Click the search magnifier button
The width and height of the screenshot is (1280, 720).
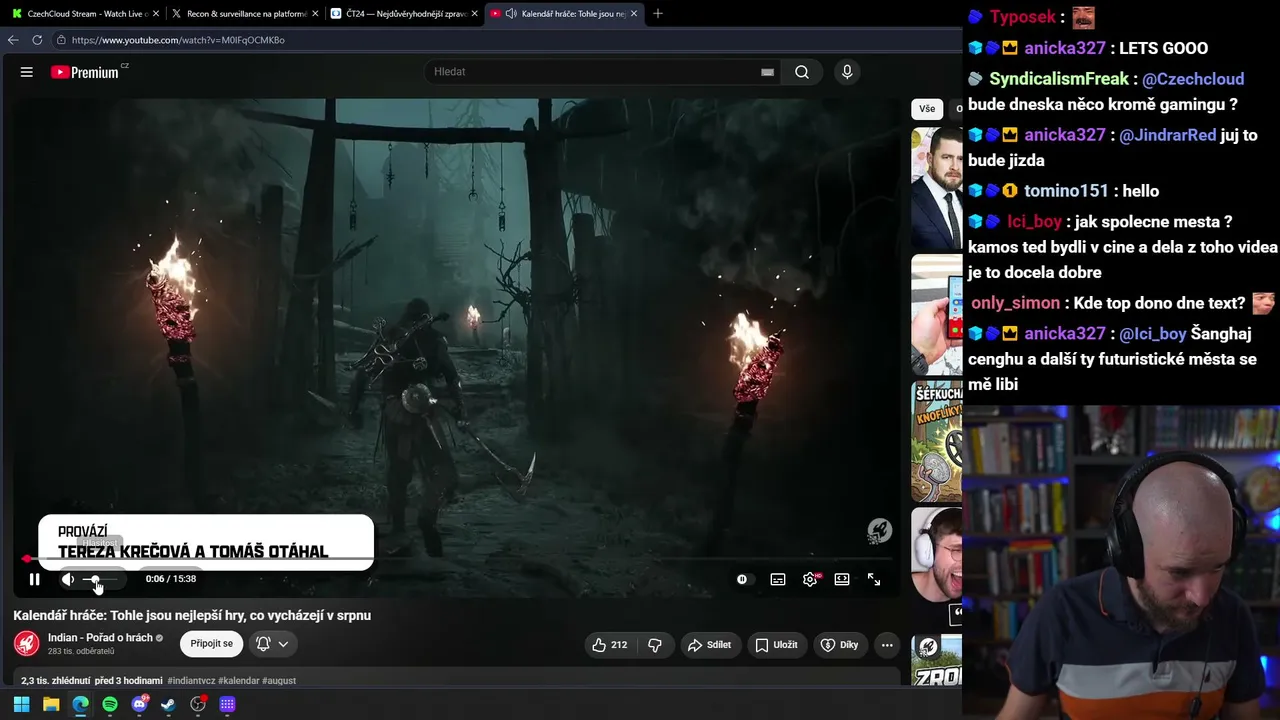click(x=802, y=72)
